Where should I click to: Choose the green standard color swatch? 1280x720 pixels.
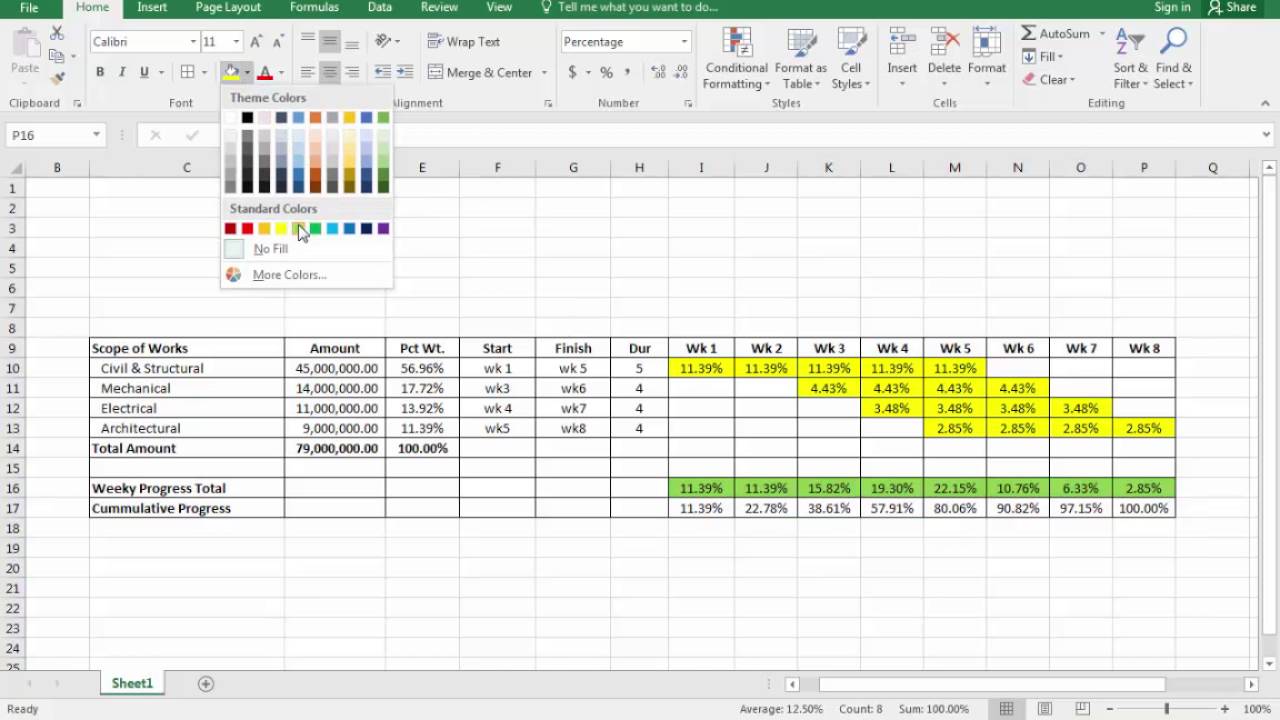click(x=315, y=229)
